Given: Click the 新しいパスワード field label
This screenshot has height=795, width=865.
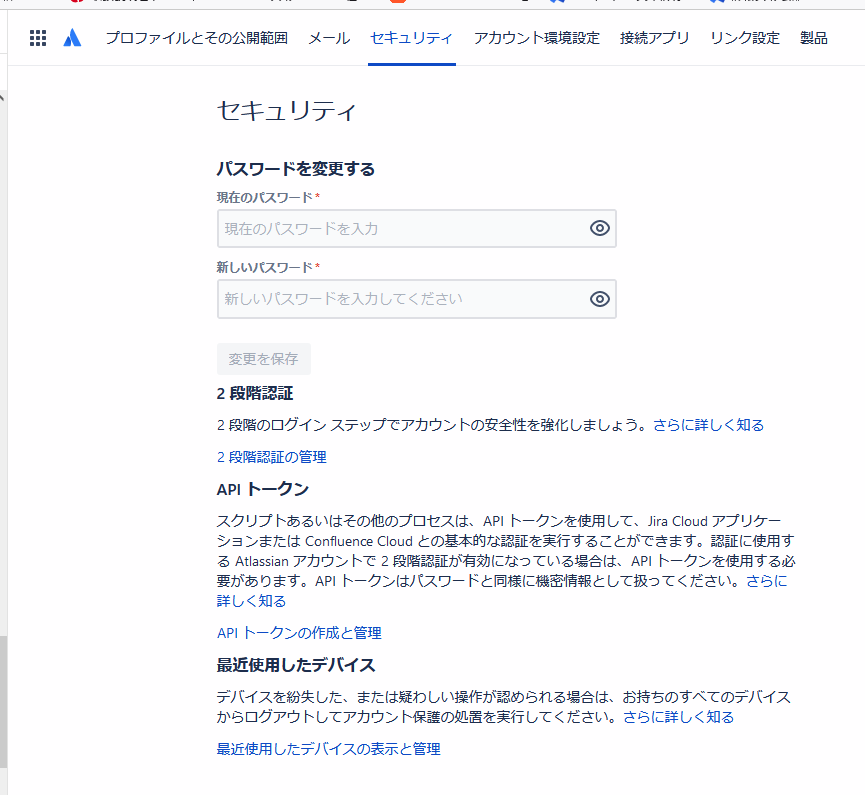Looking at the screenshot, I should pyautogui.click(x=265, y=268).
